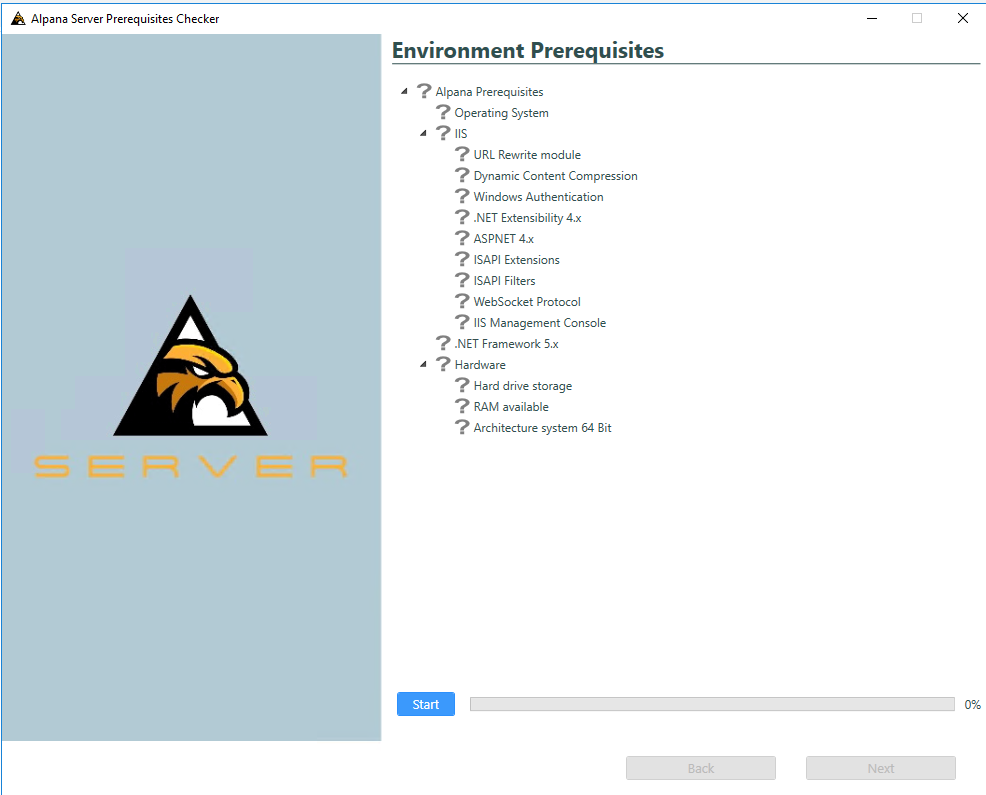Screen dimensions: 986x795
Task: Select WebSocket Protocol text
Action: pyautogui.click(x=527, y=302)
